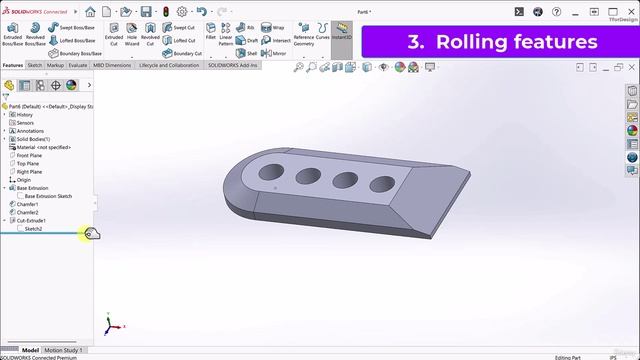Open DimXpertManager crosshair tab icon
Viewport: 640px width, 360px height.
pos(56,85)
